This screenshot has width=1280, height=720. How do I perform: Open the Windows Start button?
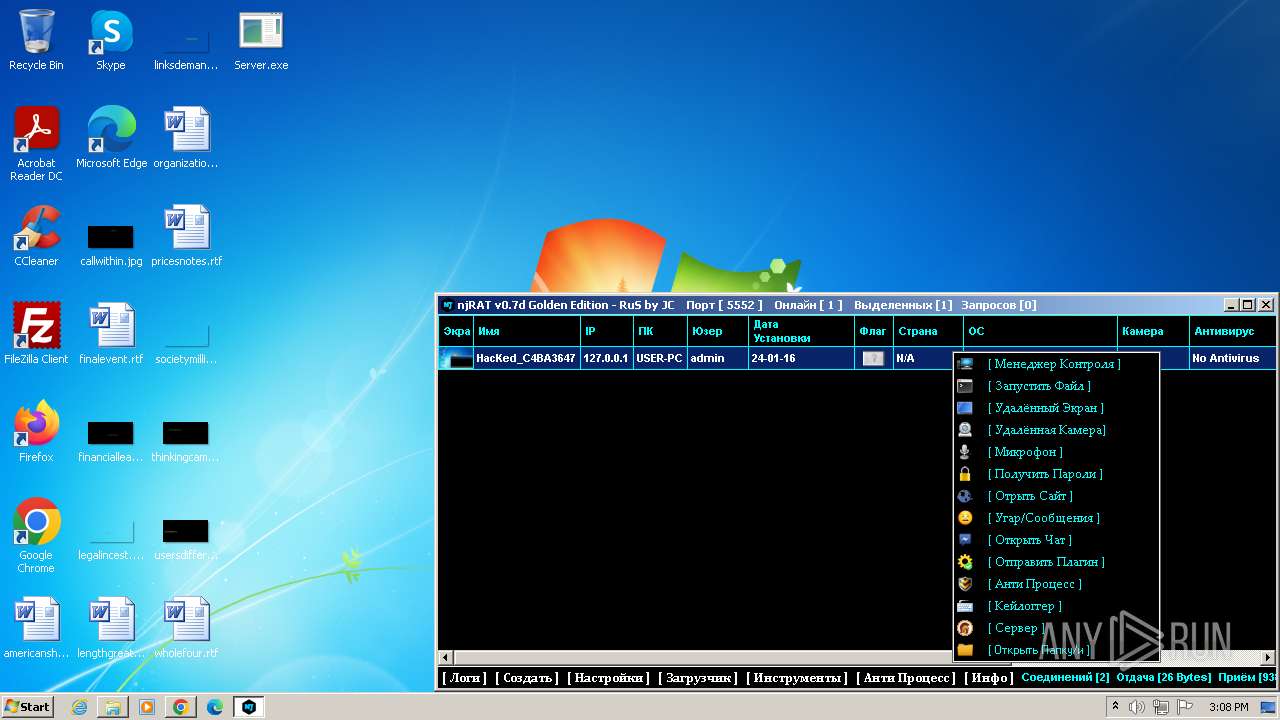click(28, 706)
